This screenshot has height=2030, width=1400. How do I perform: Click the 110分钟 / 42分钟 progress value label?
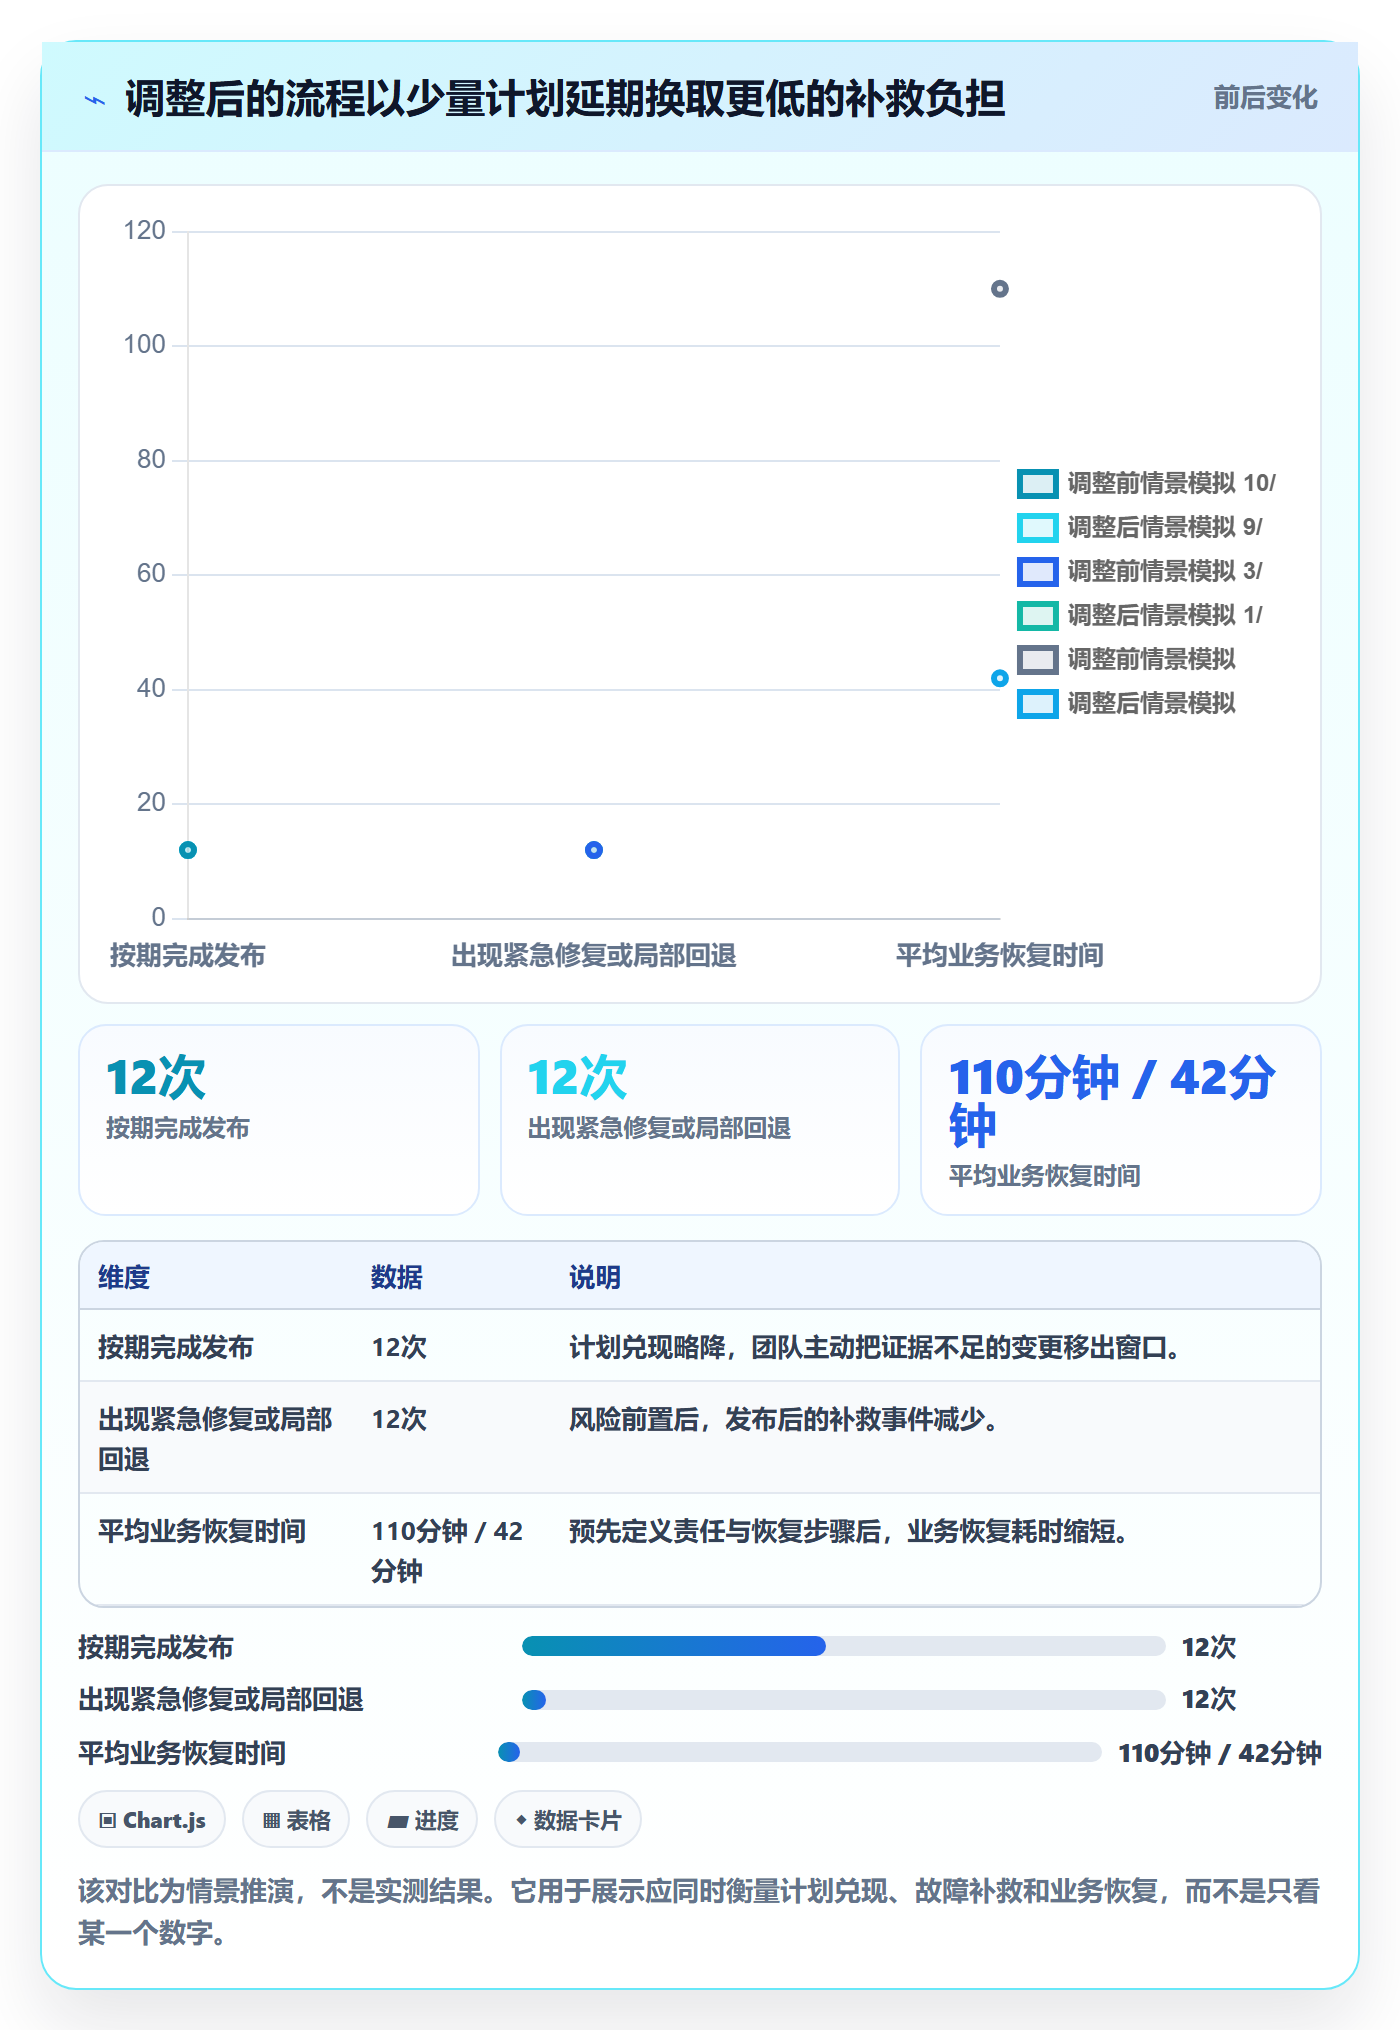tap(1220, 1753)
